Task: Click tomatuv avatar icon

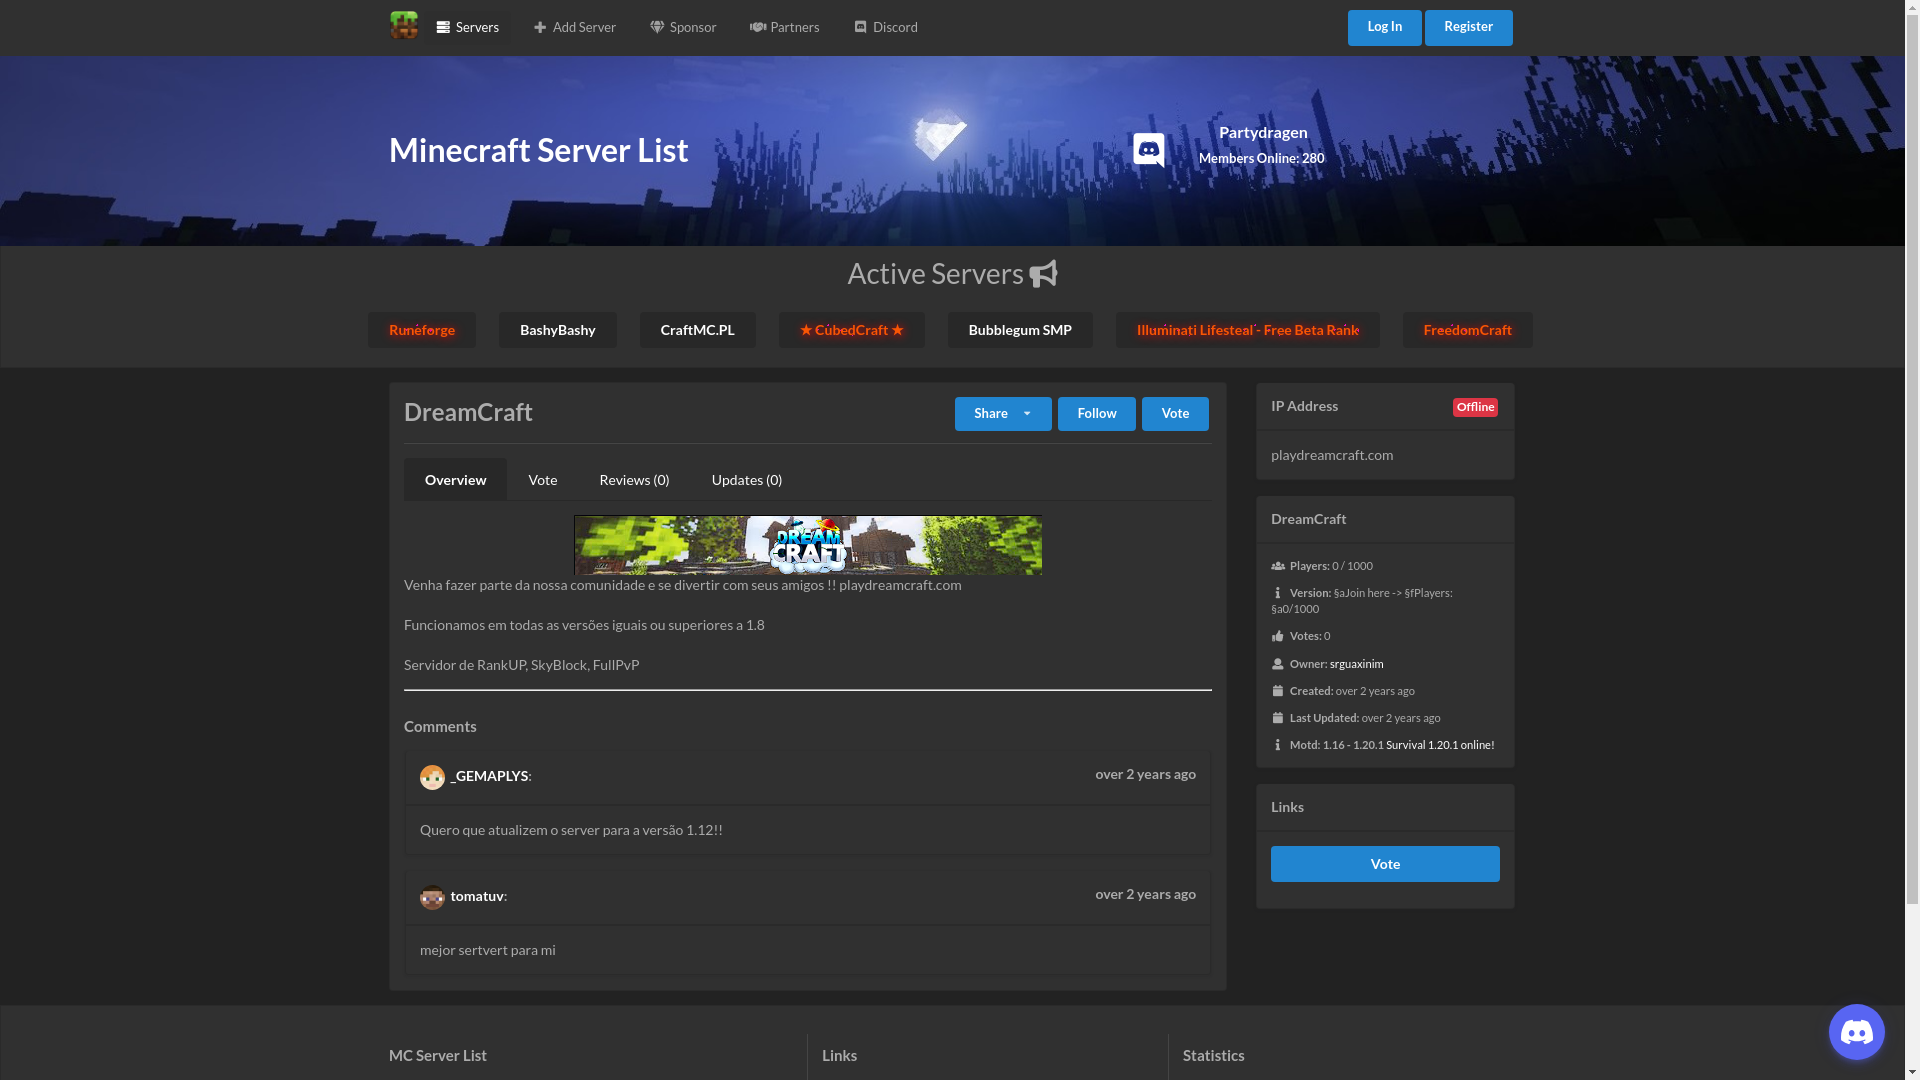Action: tap(432, 897)
